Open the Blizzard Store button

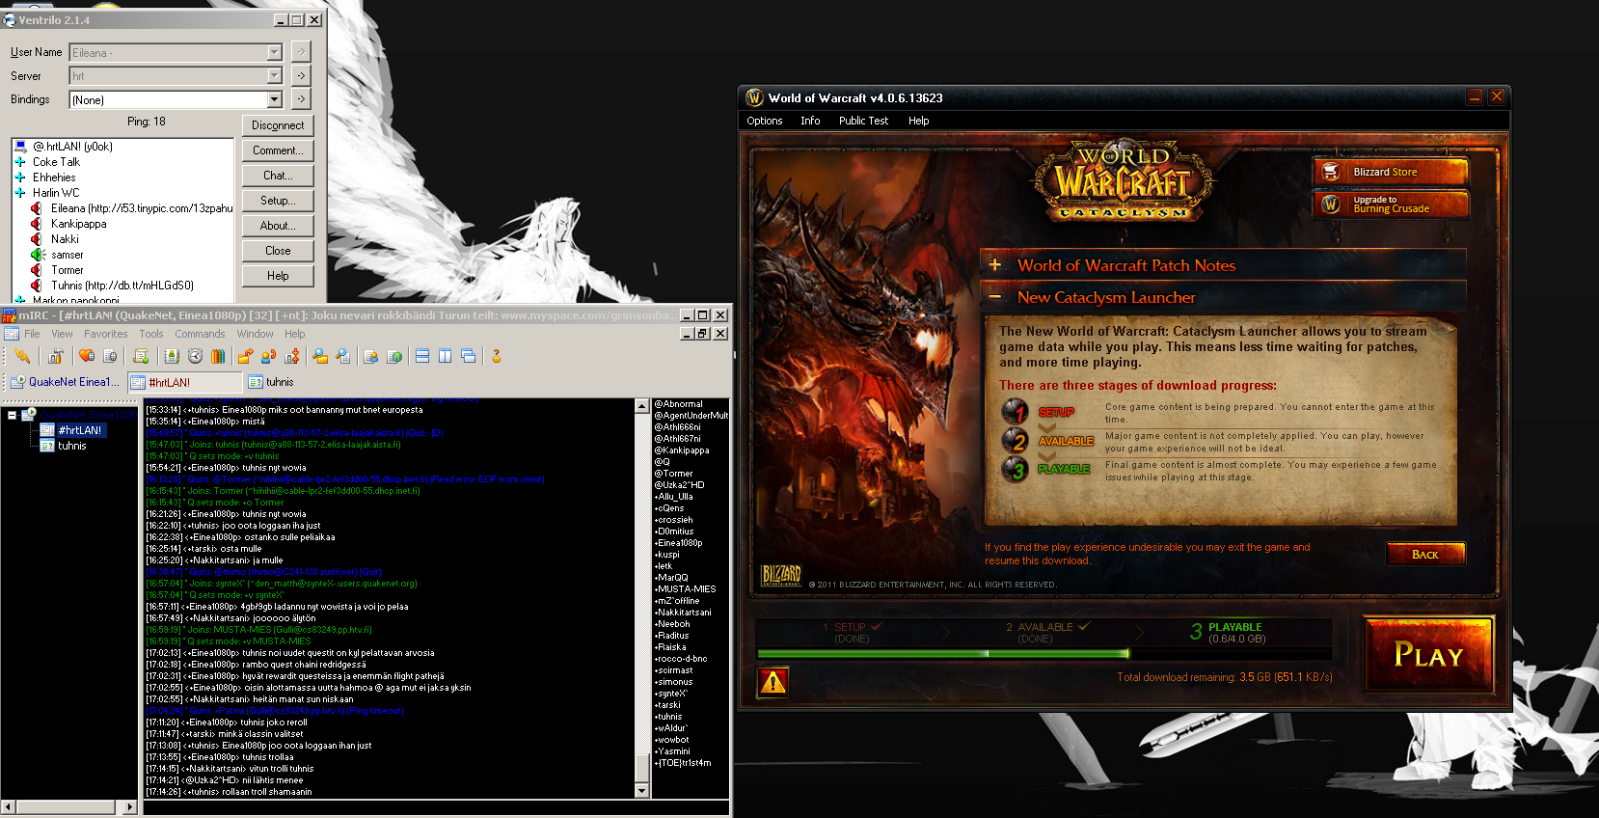click(x=1391, y=172)
